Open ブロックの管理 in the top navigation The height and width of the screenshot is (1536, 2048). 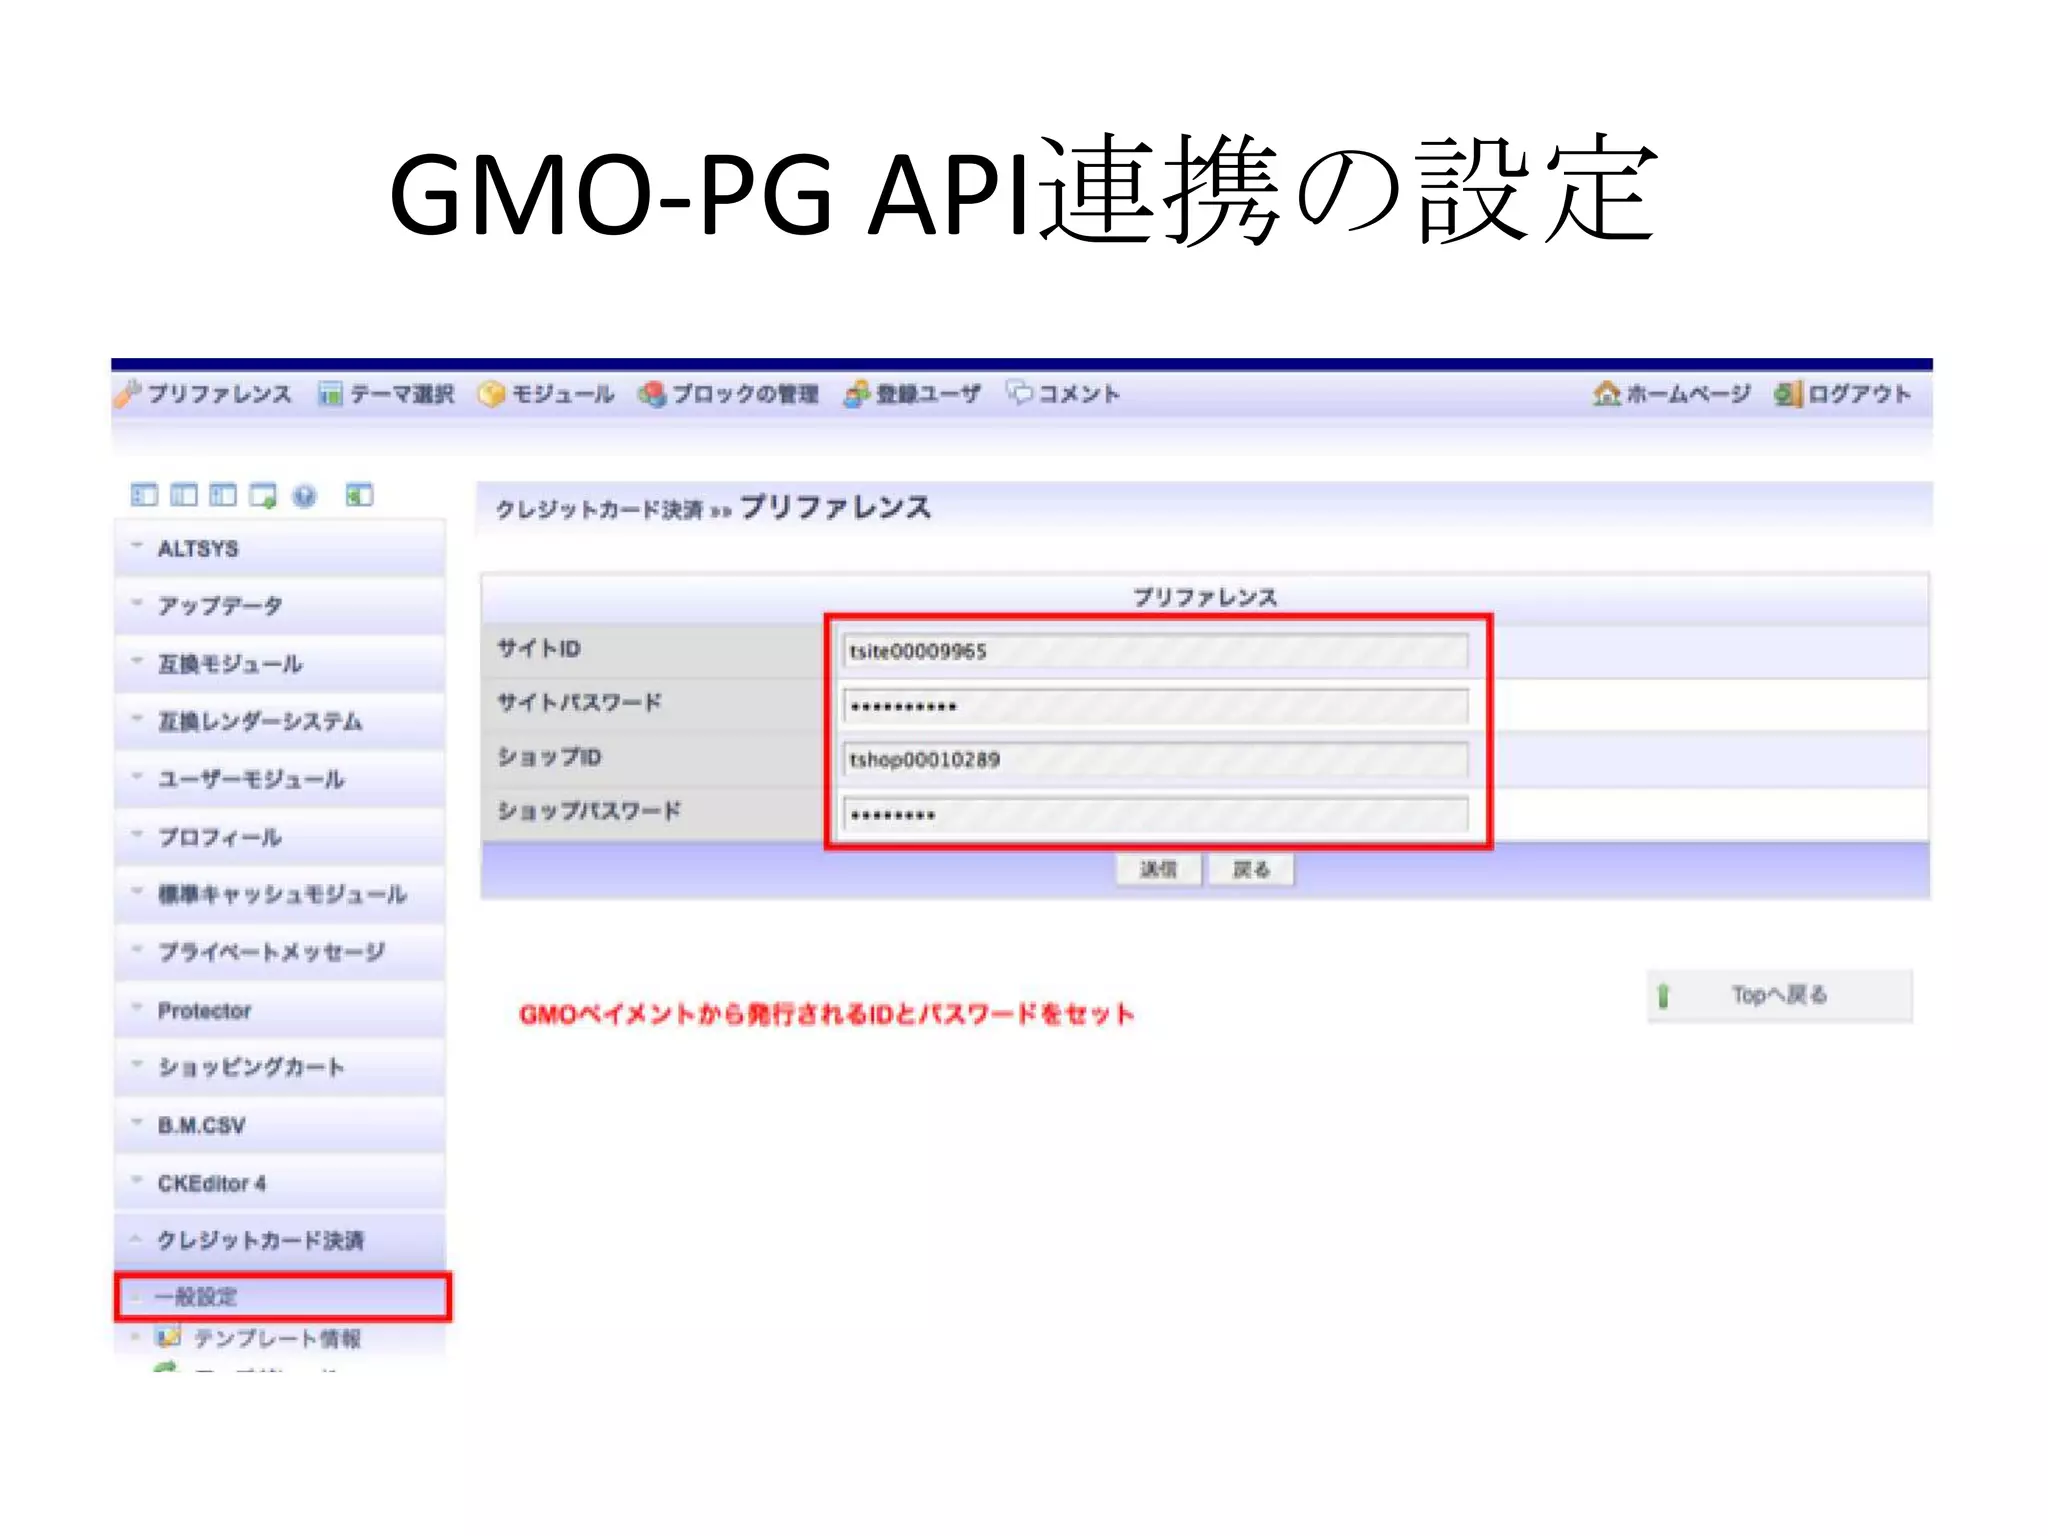tap(729, 394)
